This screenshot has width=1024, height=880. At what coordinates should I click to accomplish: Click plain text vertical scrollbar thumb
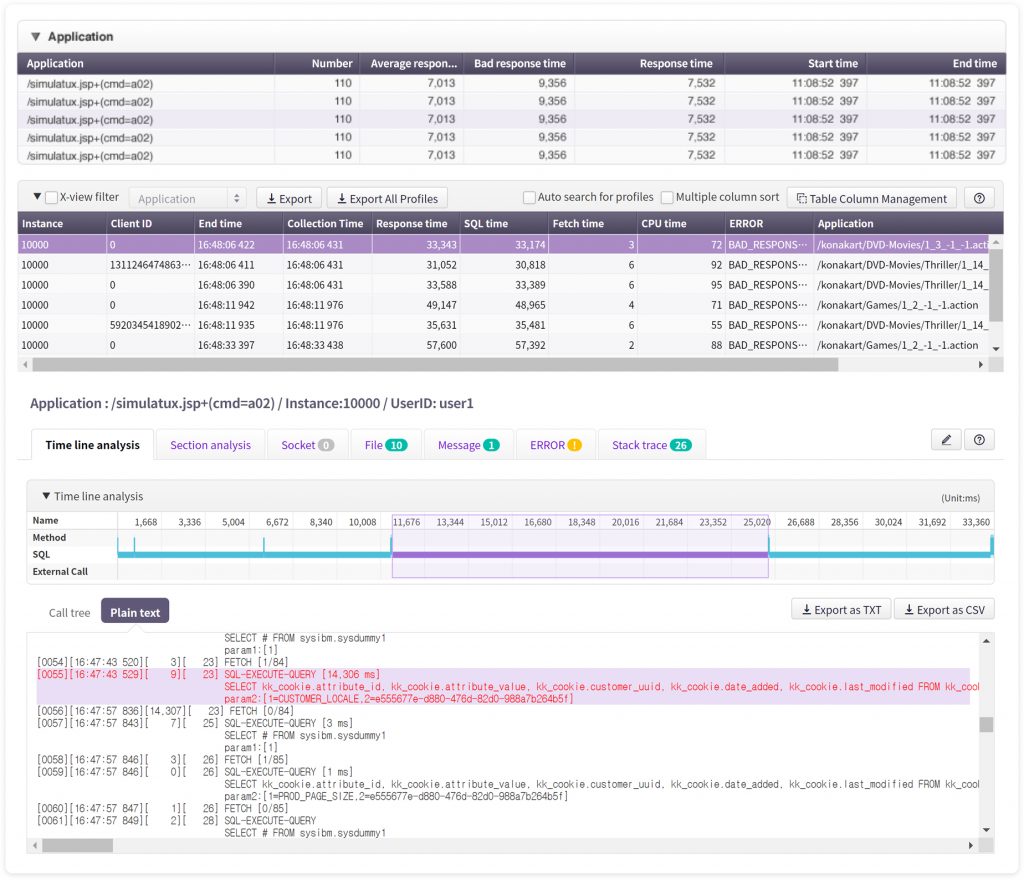point(986,725)
